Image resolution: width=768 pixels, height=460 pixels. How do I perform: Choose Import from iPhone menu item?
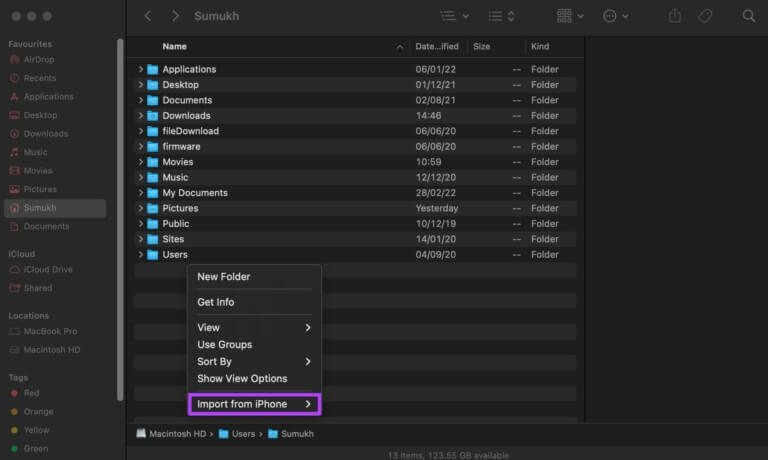click(254, 404)
